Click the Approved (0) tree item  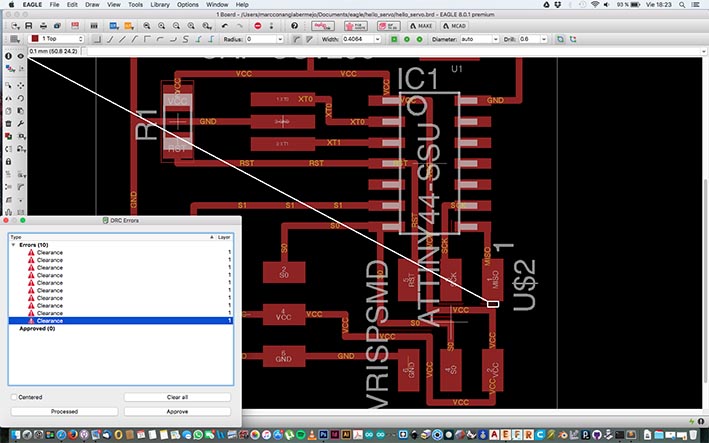pos(37,329)
